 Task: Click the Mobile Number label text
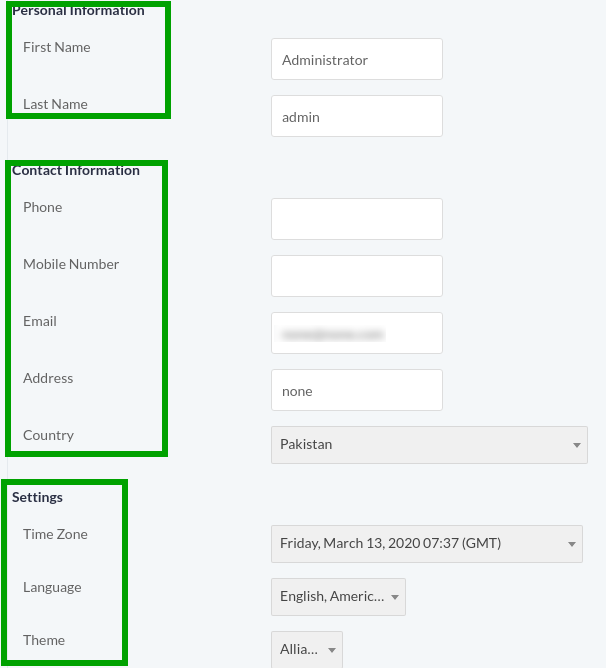[x=71, y=264]
